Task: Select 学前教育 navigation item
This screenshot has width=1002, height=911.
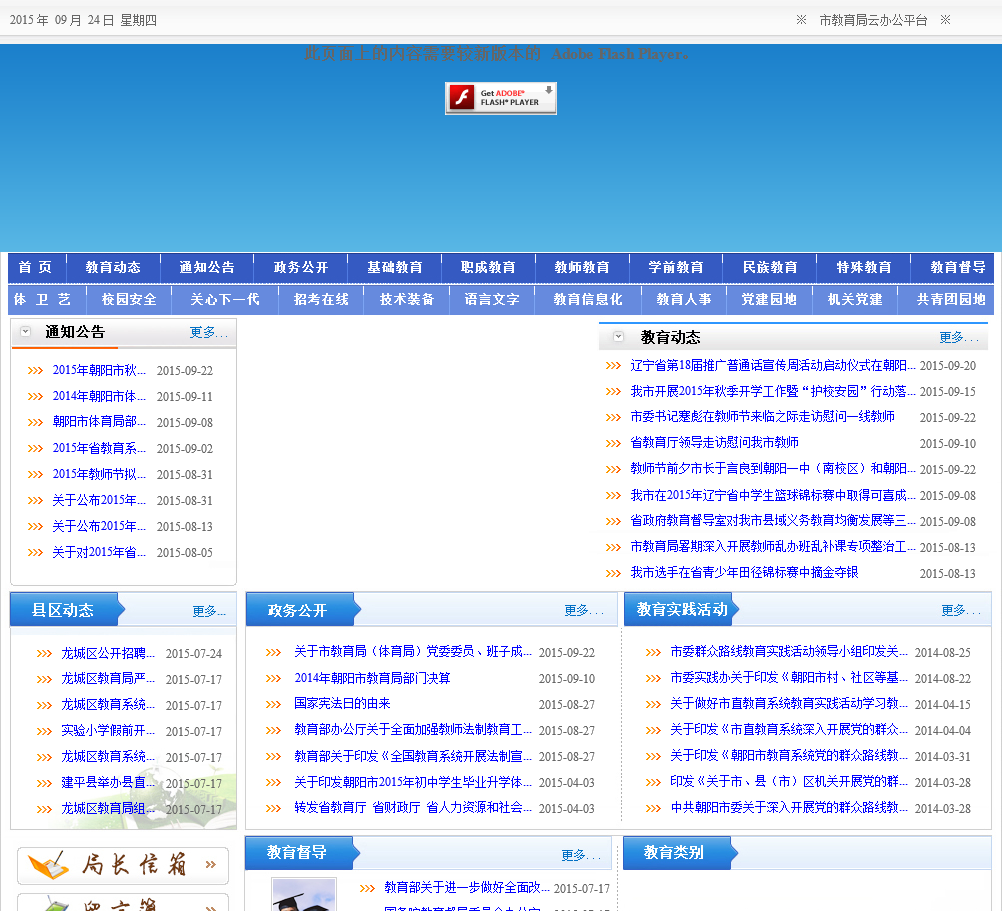Action: 676,267
